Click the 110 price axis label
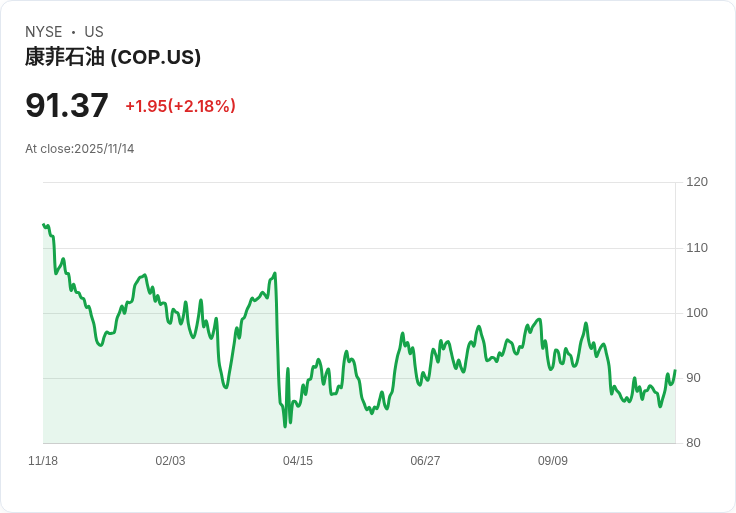736x513 pixels. [697, 248]
